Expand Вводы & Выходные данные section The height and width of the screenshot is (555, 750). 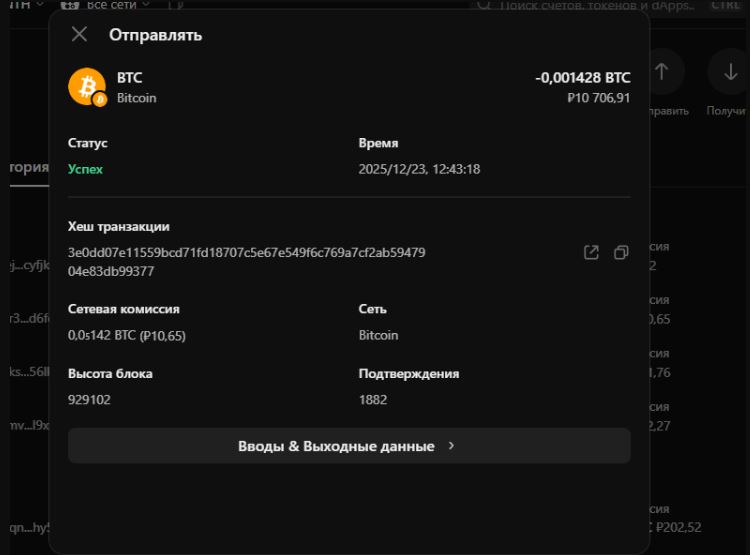click(349, 446)
